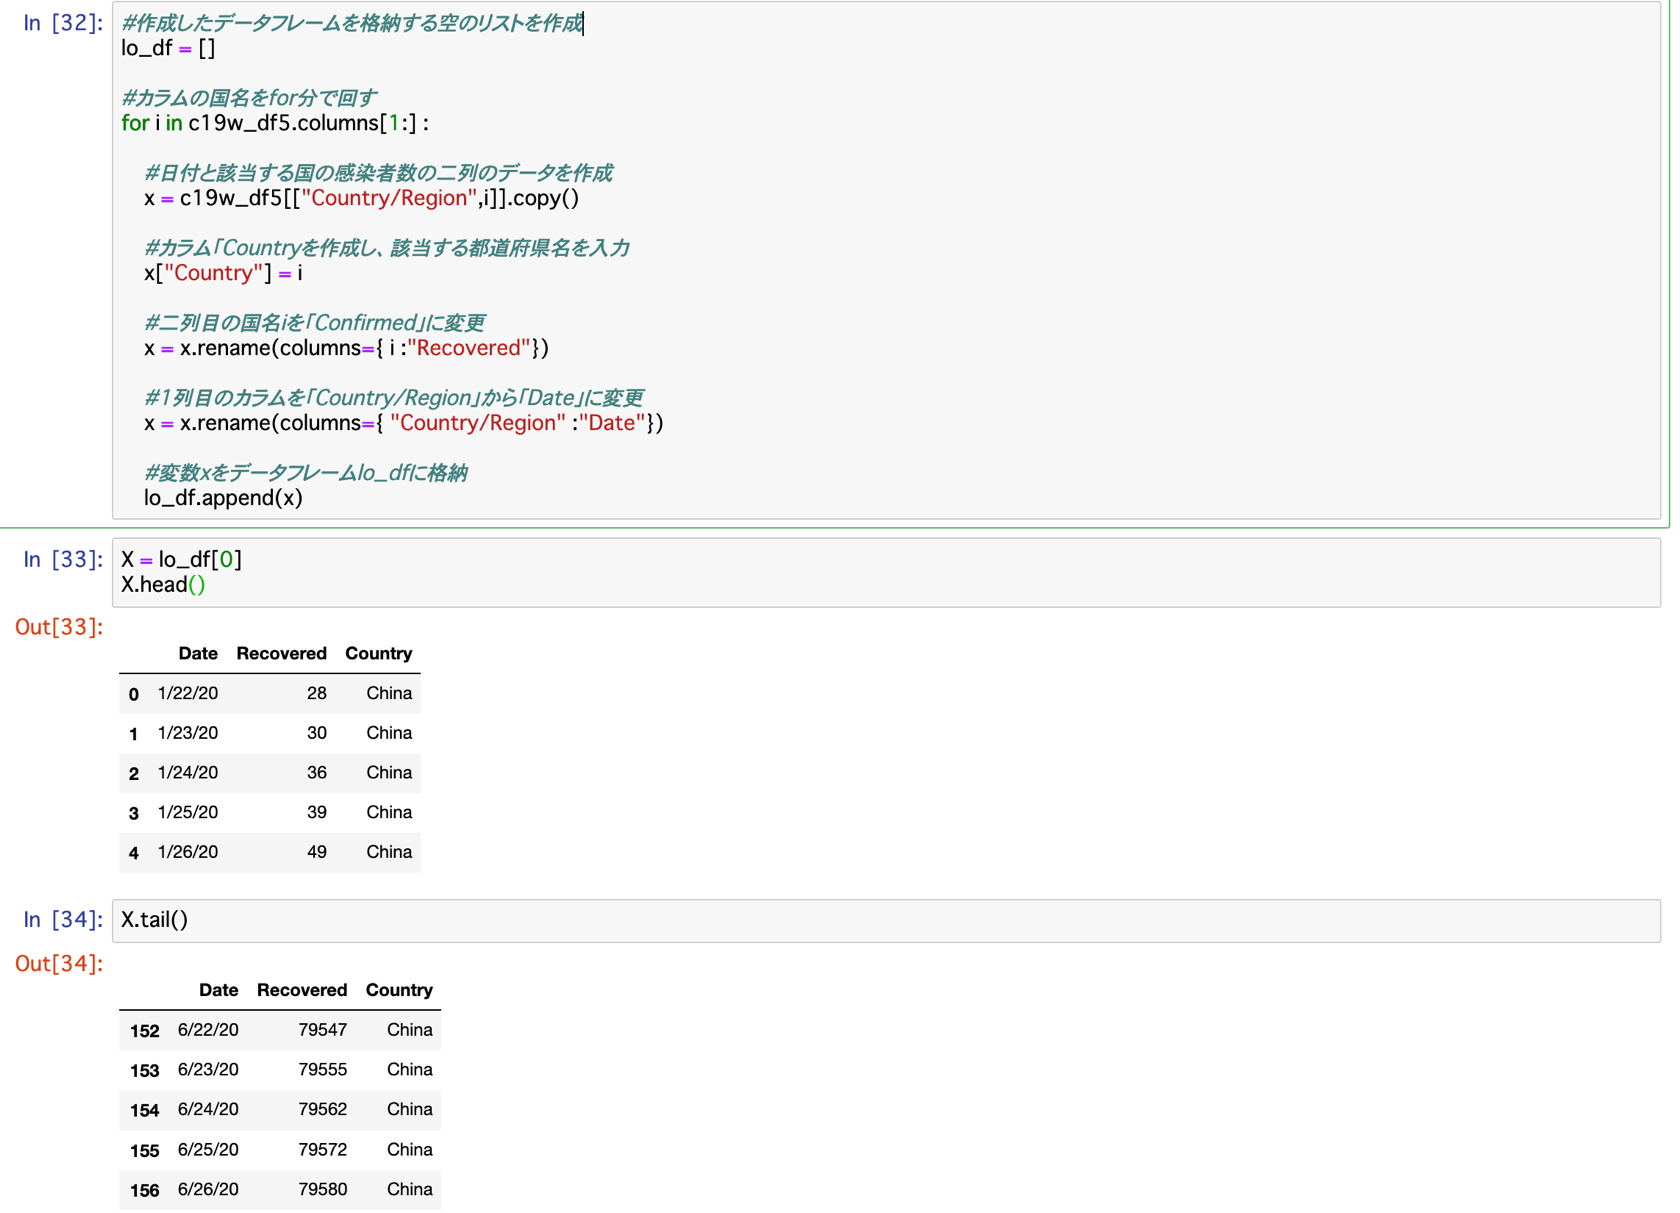Click the Country header in Out[34] table
The height and width of the screenshot is (1213, 1680).
[399, 990]
